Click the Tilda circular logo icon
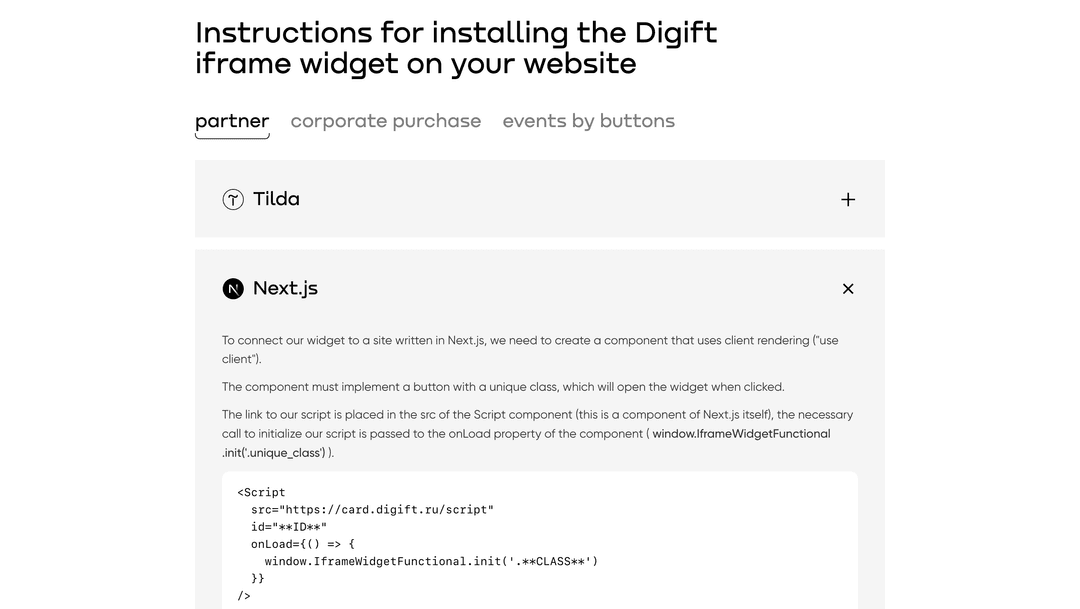This screenshot has height=609, width=1080. [x=233, y=199]
